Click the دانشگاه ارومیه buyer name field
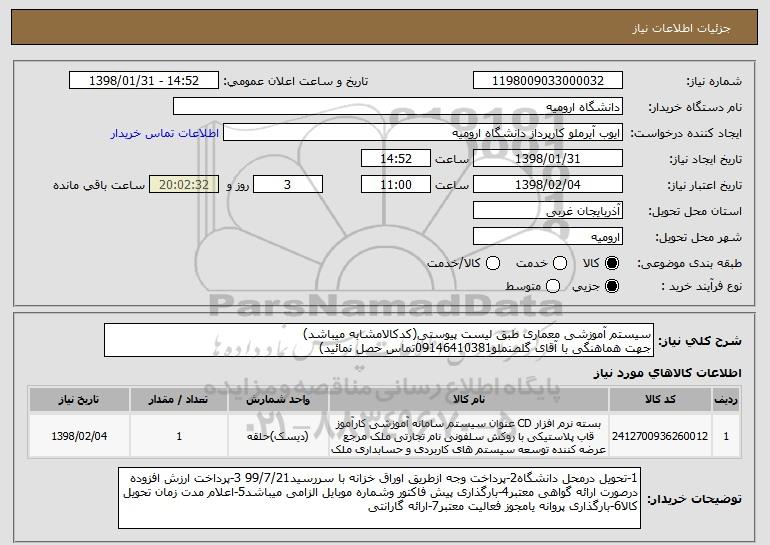 coord(398,107)
